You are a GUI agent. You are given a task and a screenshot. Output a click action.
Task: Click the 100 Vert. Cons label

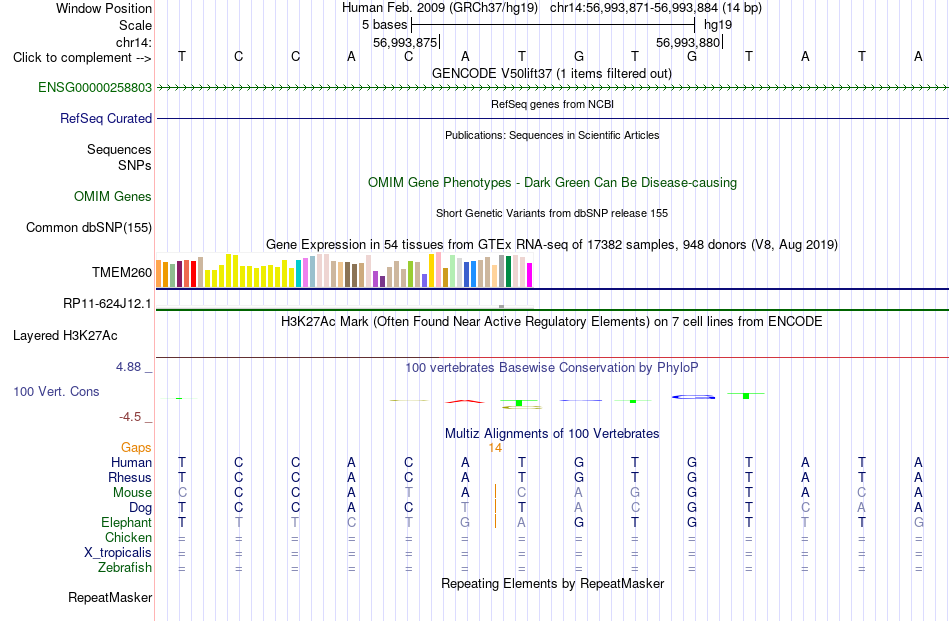[x=56, y=391]
